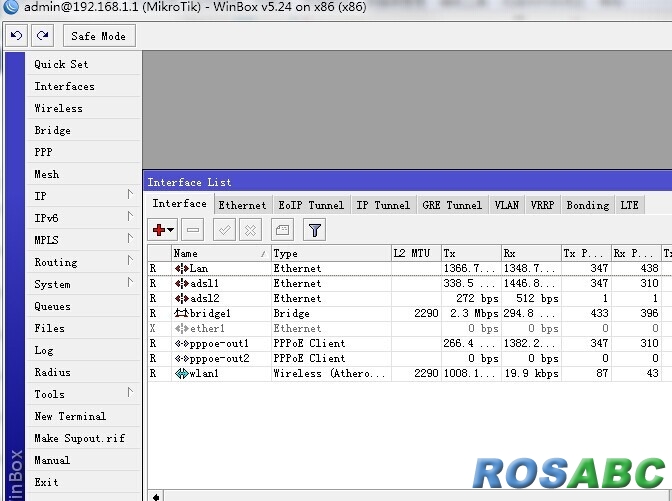Screen dimensions: 672x501
Task: Open the Files menu
Action: pyautogui.click(x=84, y=328)
